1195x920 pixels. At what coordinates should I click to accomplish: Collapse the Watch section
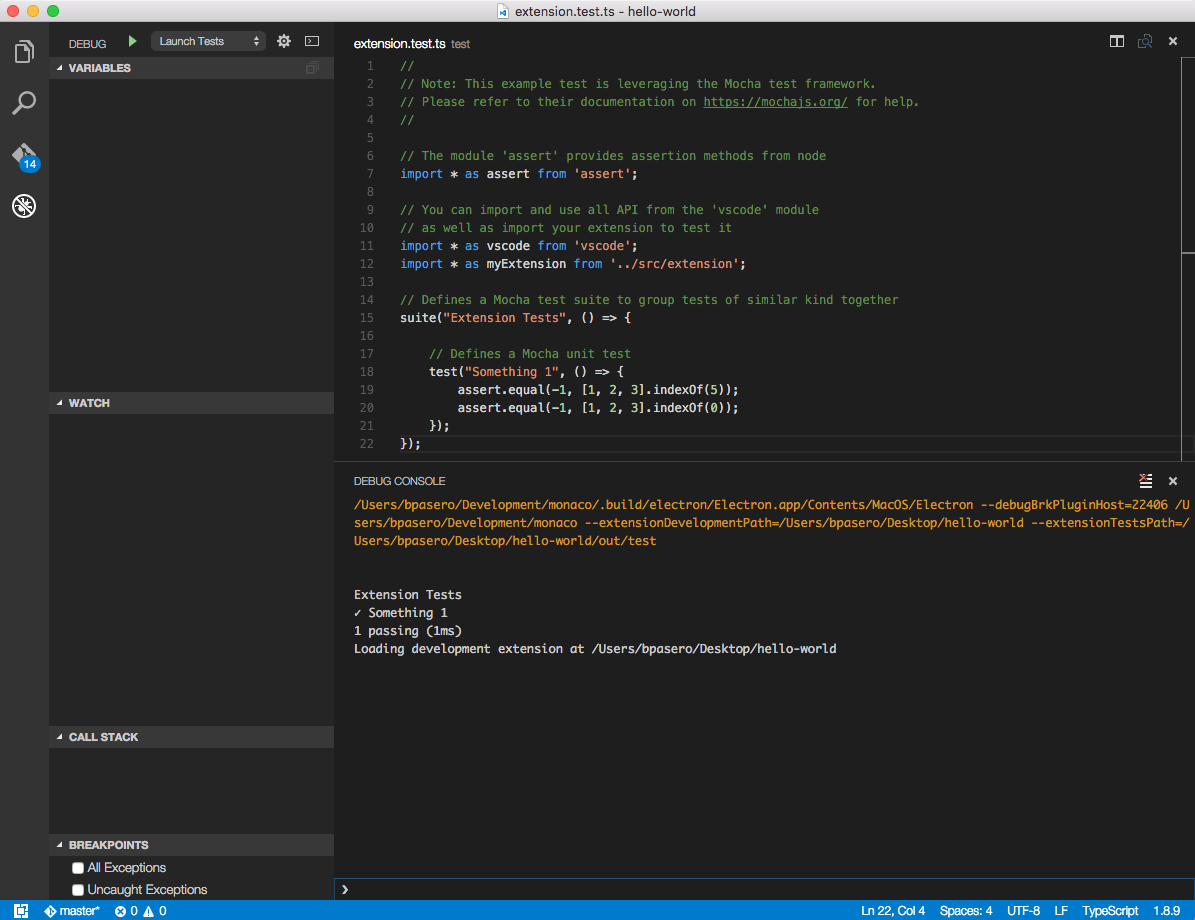[x=88, y=403]
